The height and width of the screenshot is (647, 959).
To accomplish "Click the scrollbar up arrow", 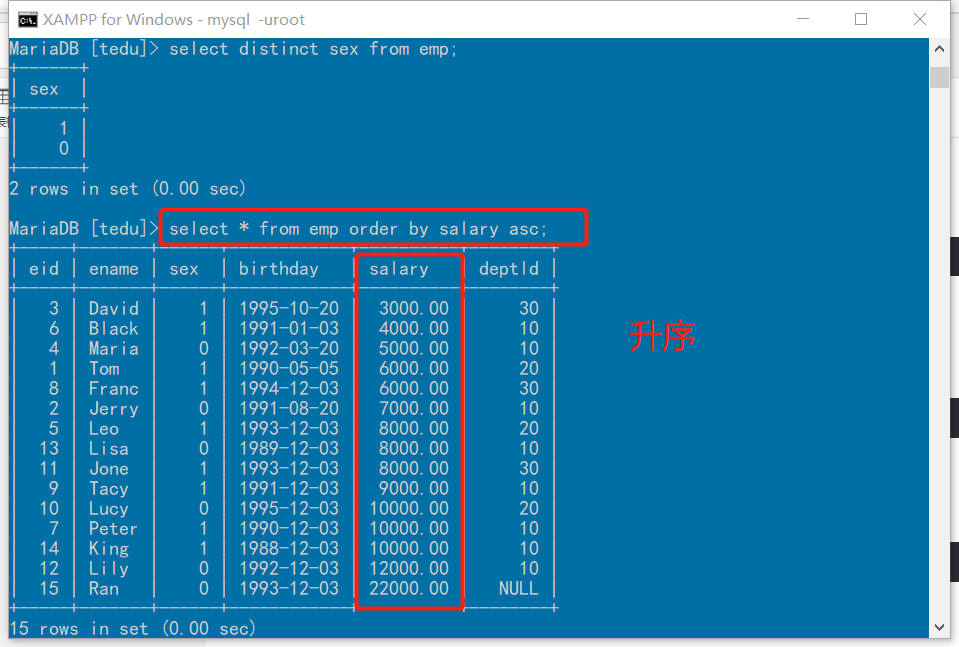I will tap(939, 49).
